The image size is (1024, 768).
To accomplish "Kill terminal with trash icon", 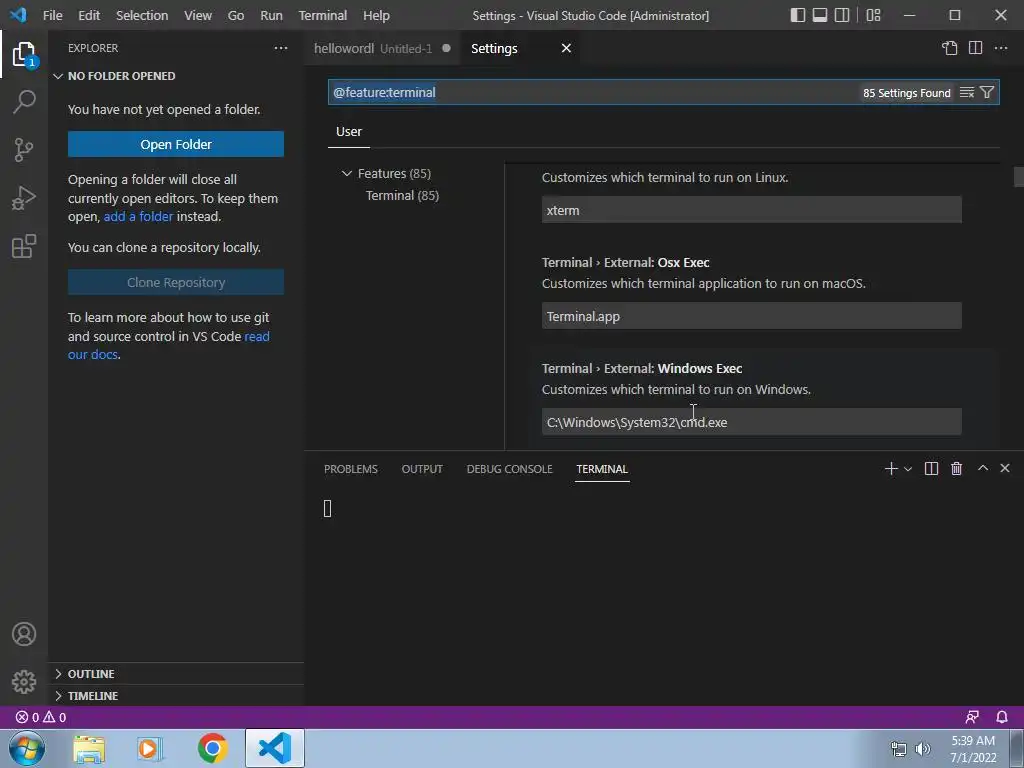I will [x=957, y=469].
